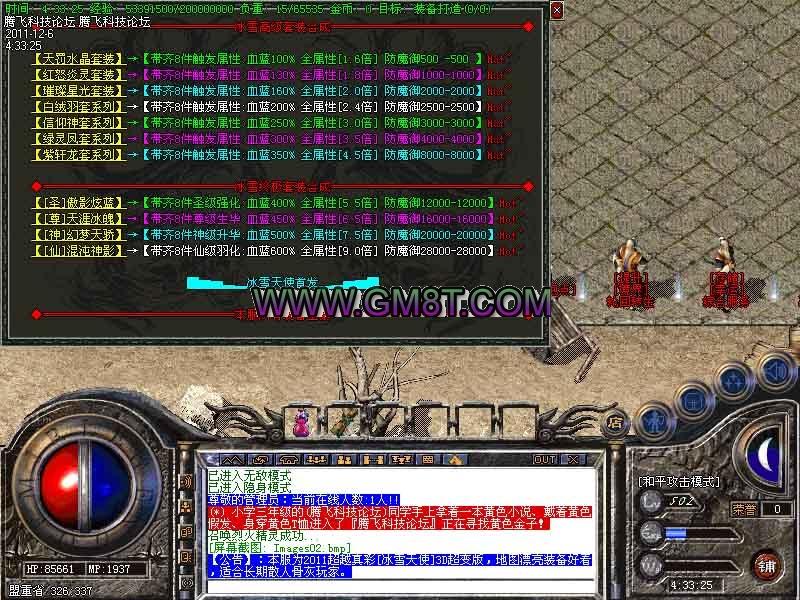Use the scroll item in second belt slot
Screen dimensions: 800x600
click(343, 423)
